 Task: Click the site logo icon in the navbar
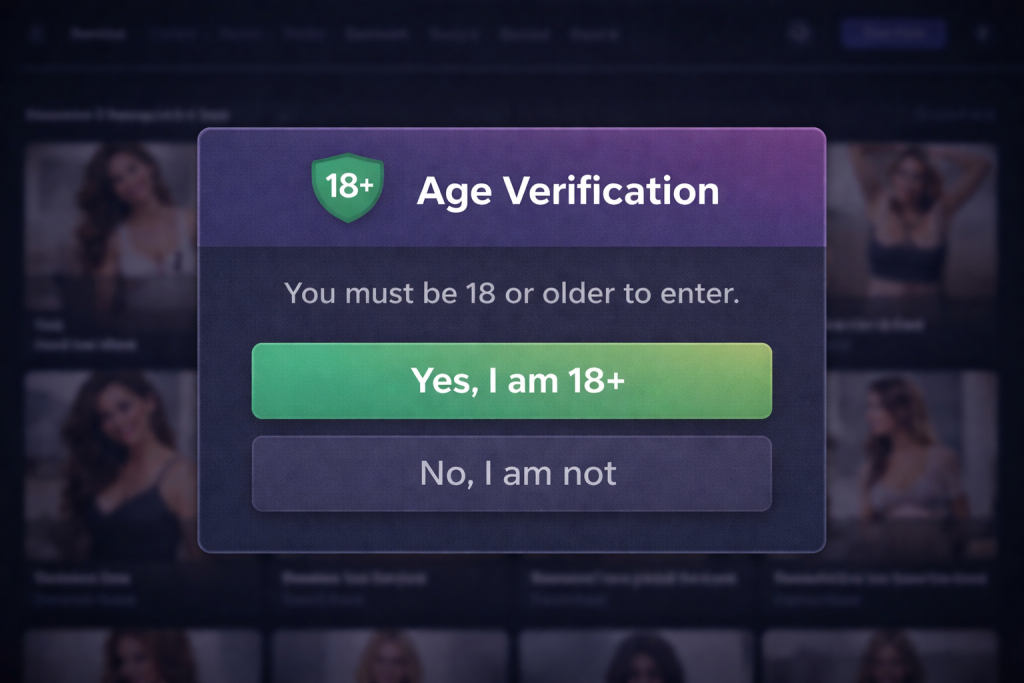point(38,32)
